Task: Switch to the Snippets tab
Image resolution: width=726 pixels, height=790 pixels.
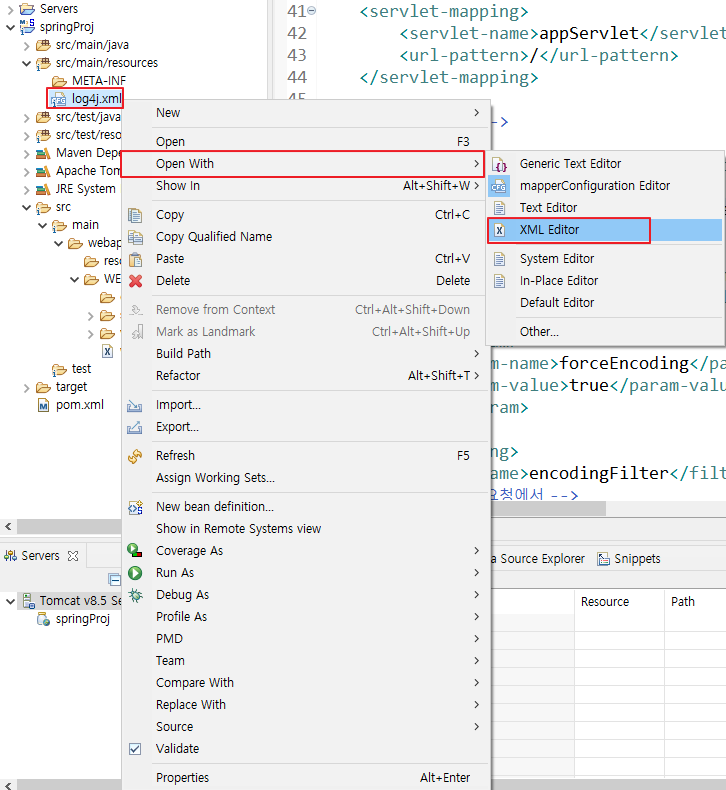Action: 629,559
